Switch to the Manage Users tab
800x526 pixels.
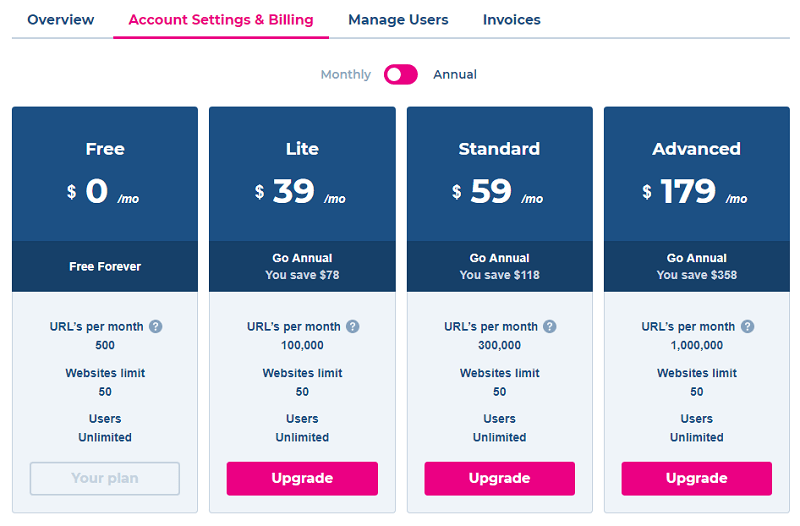click(398, 20)
